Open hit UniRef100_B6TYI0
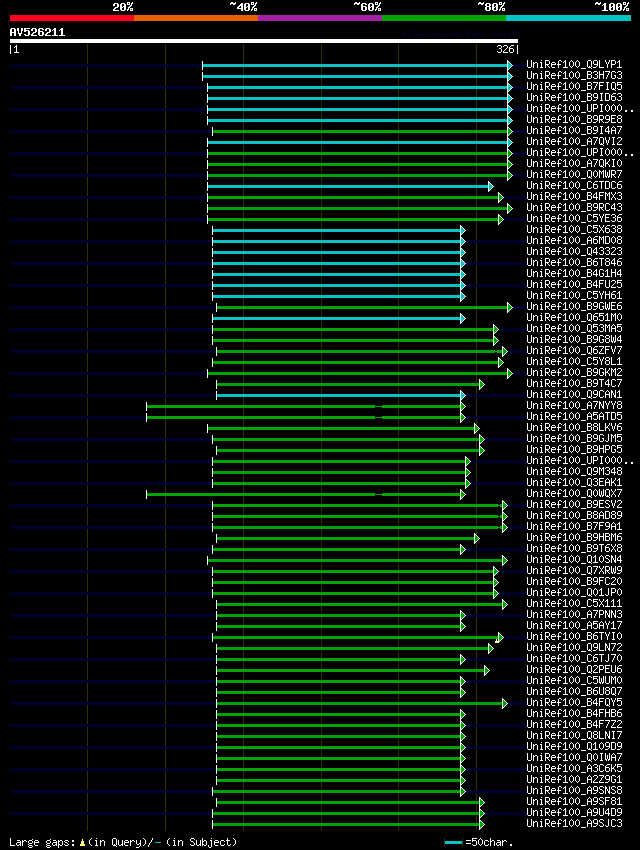The image size is (640, 850). click(x=574, y=636)
